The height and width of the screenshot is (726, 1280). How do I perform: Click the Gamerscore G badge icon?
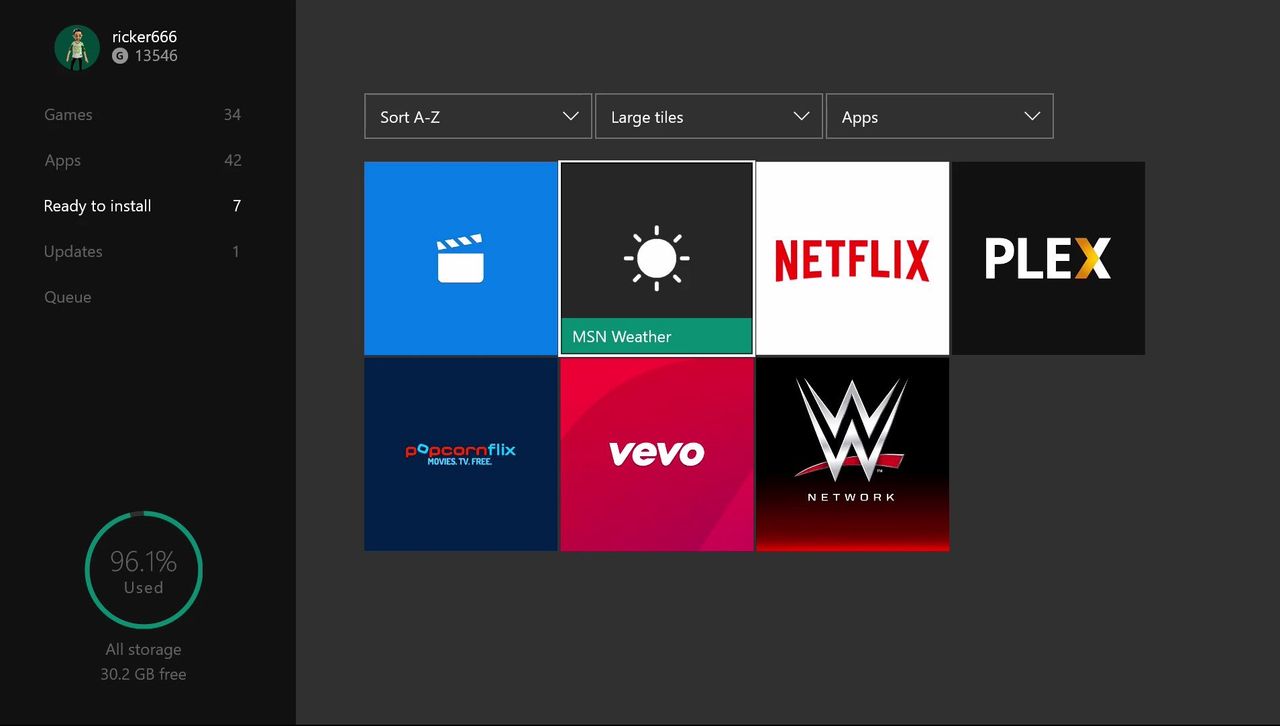click(120, 56)
